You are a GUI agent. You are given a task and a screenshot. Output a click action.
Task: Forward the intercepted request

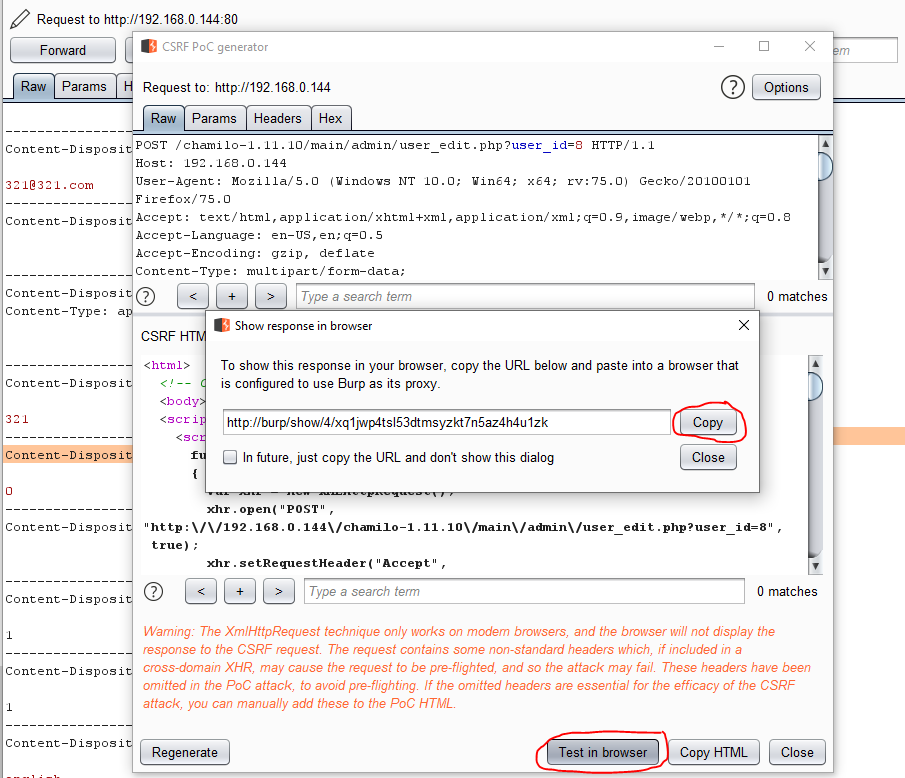[63, 50]
